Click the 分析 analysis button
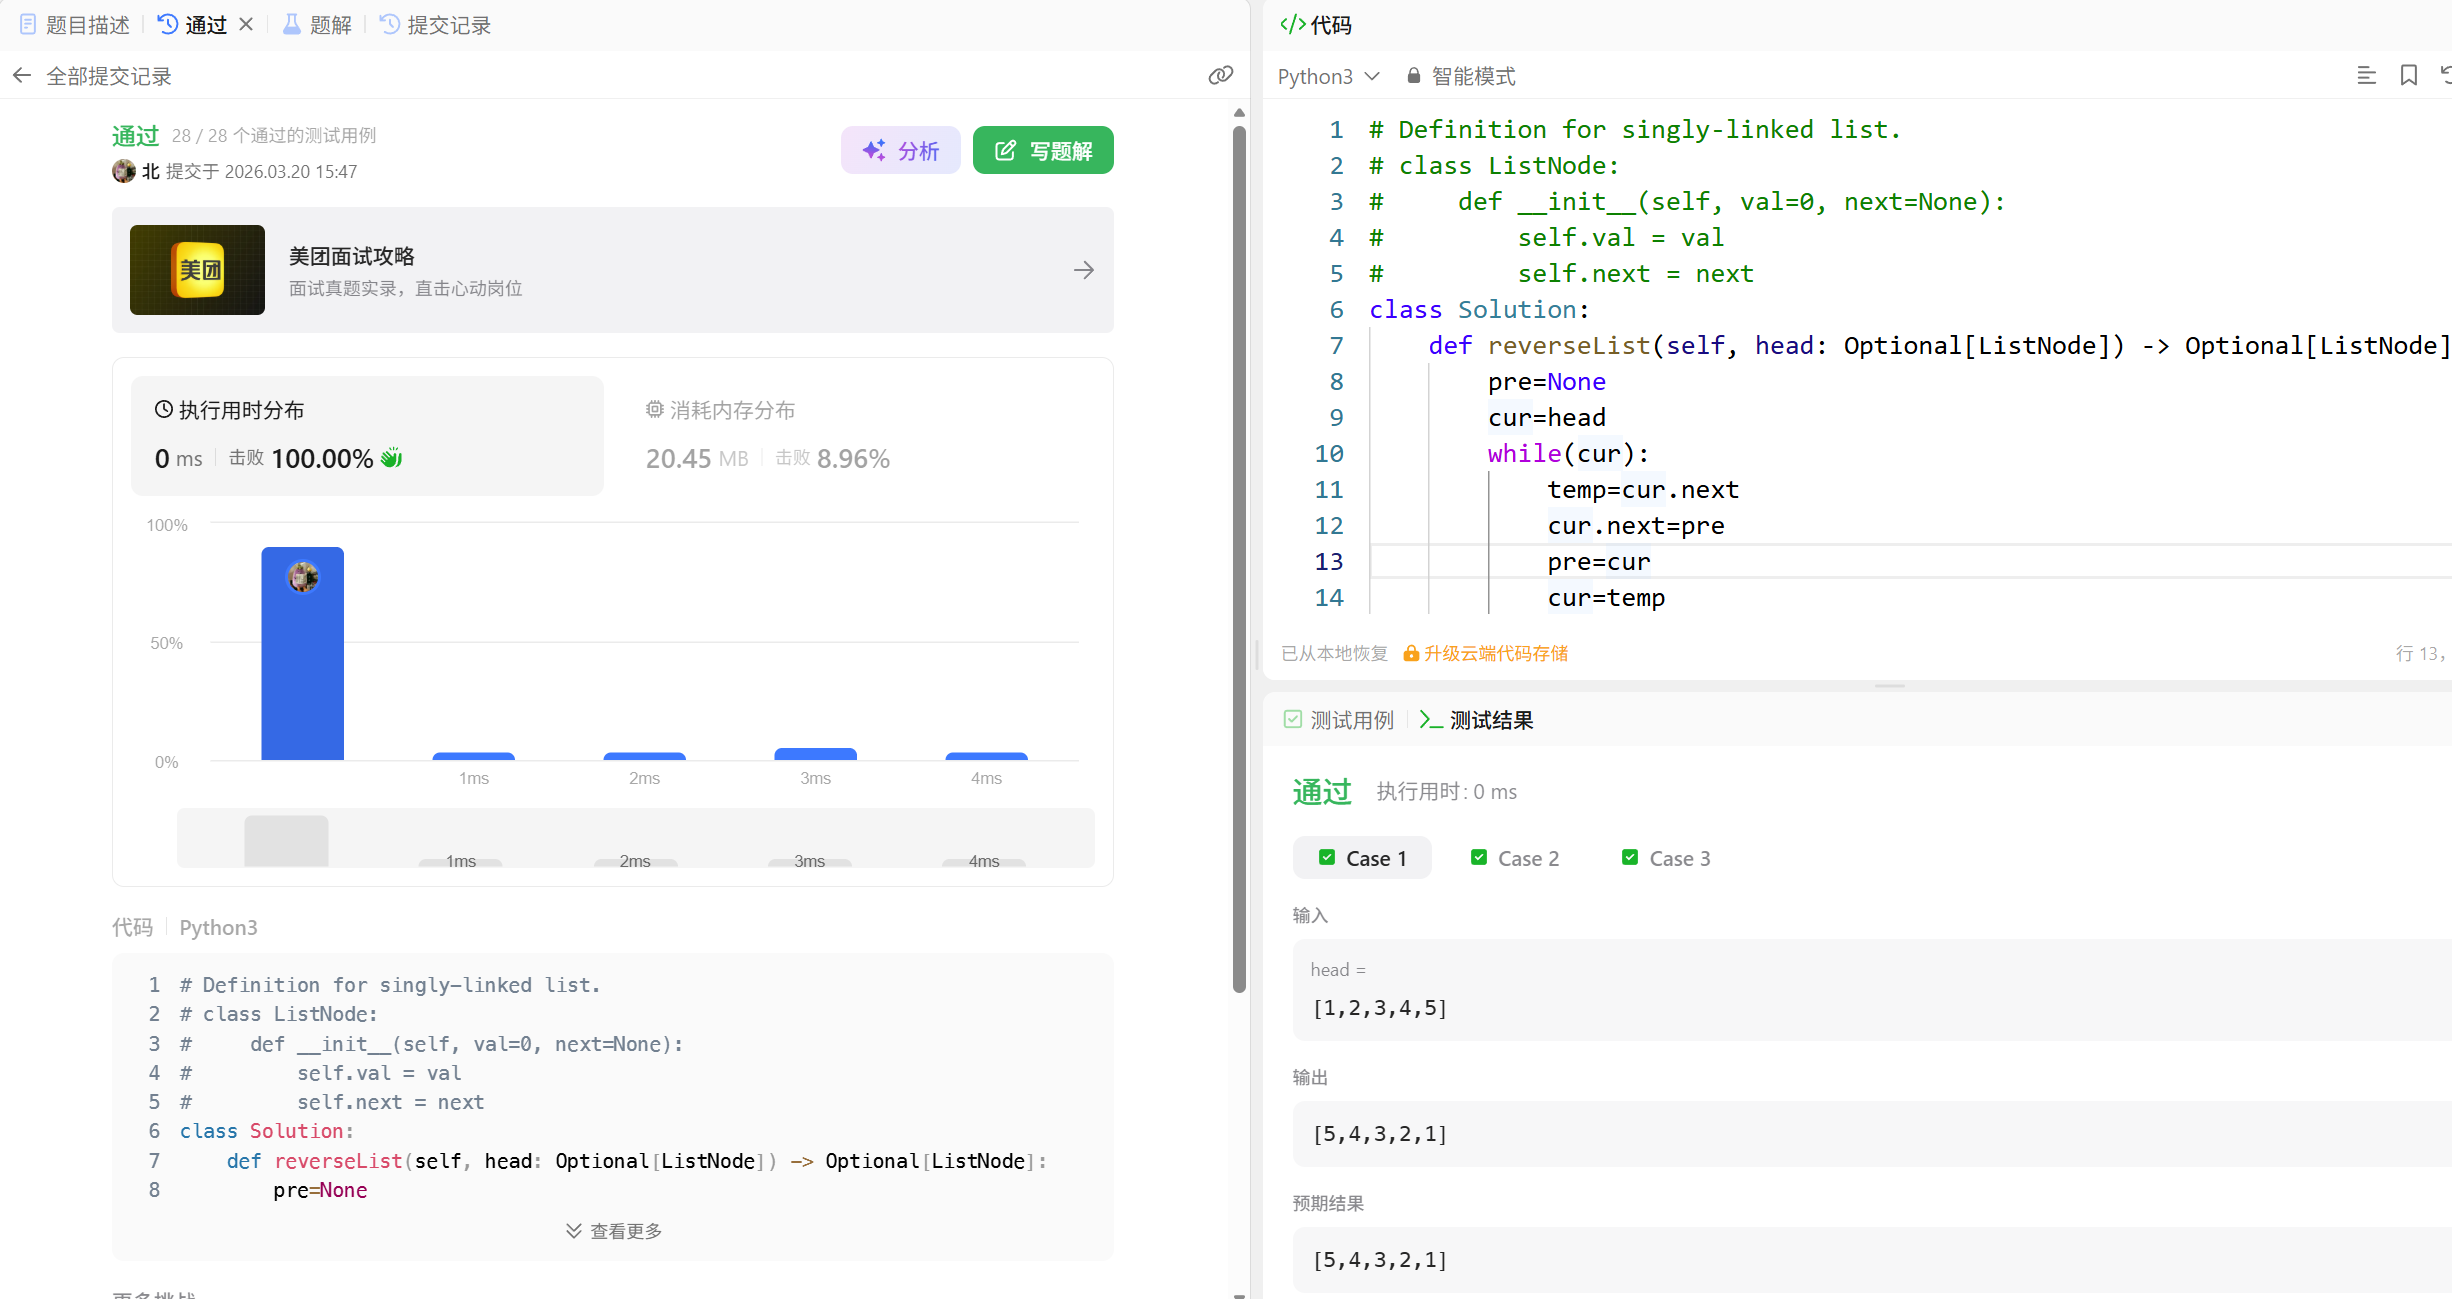Image resolution: width=2452 pixels, height=1299 pixels. point(900,150)
